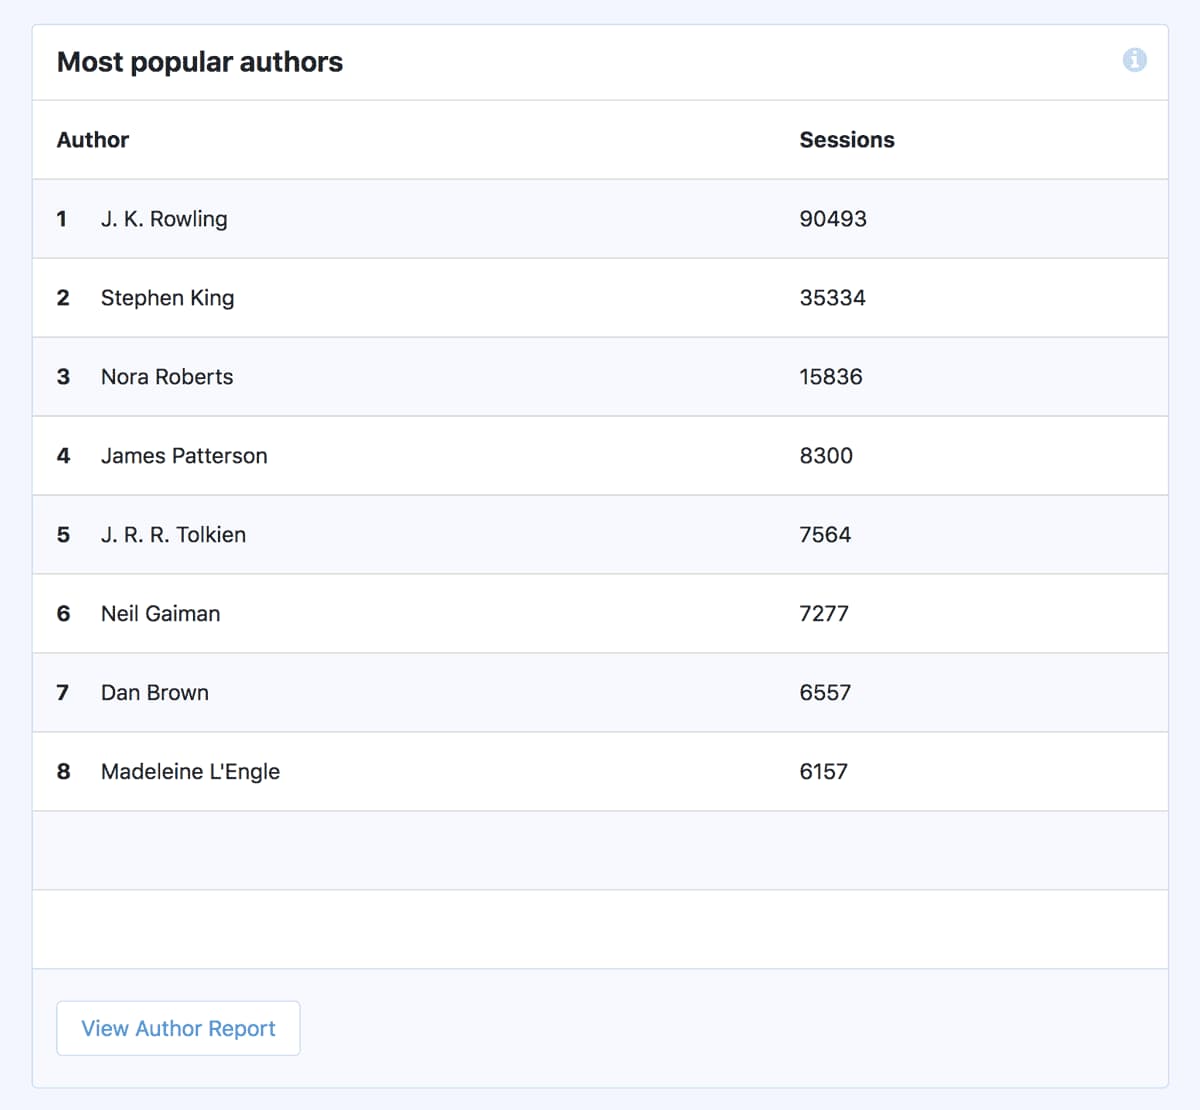Click rank number 1 beside Rowling
The width and height of the screenshot is (1200, 1110).
click(x=62, y=219)
